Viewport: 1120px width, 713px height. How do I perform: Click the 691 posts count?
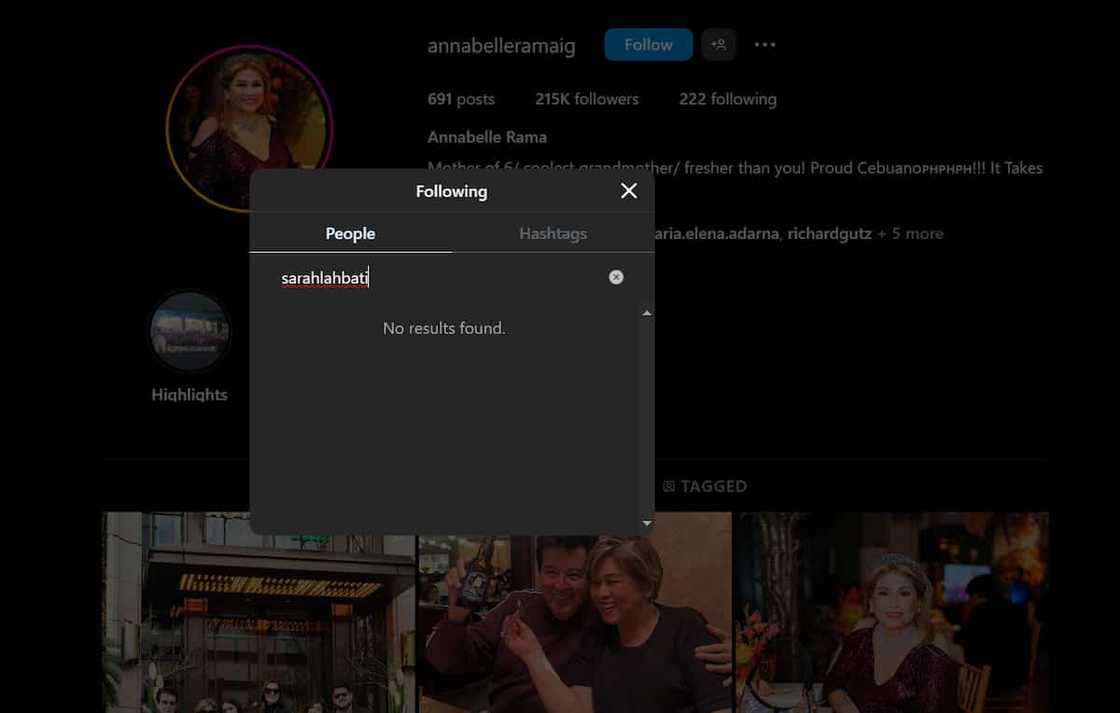pyautogui.click(x=461, y=99)
